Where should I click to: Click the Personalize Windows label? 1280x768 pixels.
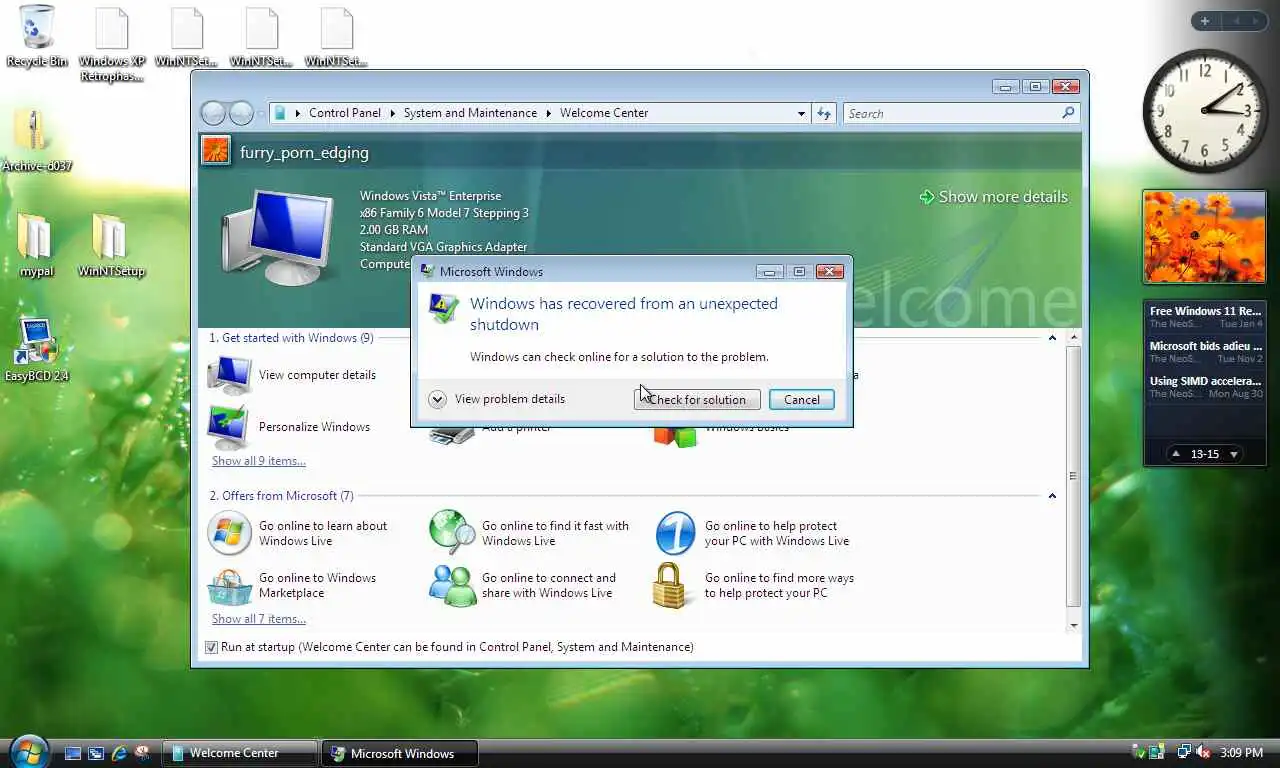coord(314,427)
